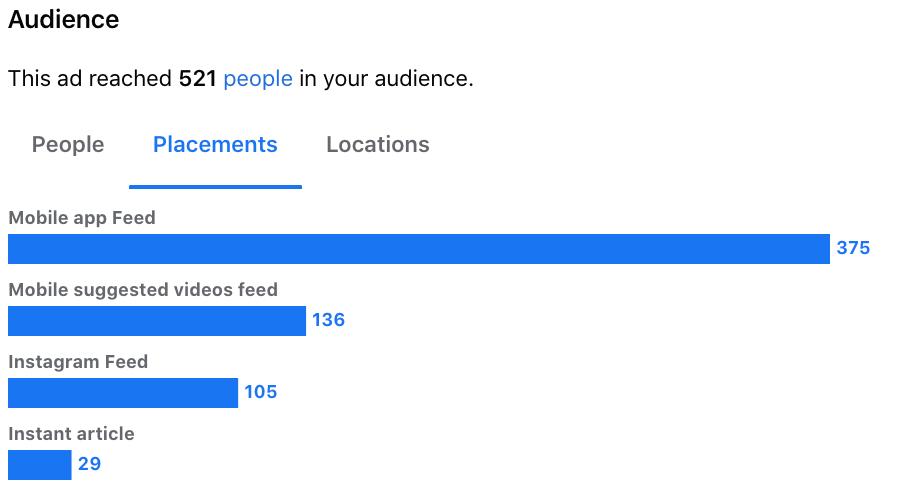Viewport: 920px width, 494px height.
Task: Click the 136 value label
Action: (329, 320)
